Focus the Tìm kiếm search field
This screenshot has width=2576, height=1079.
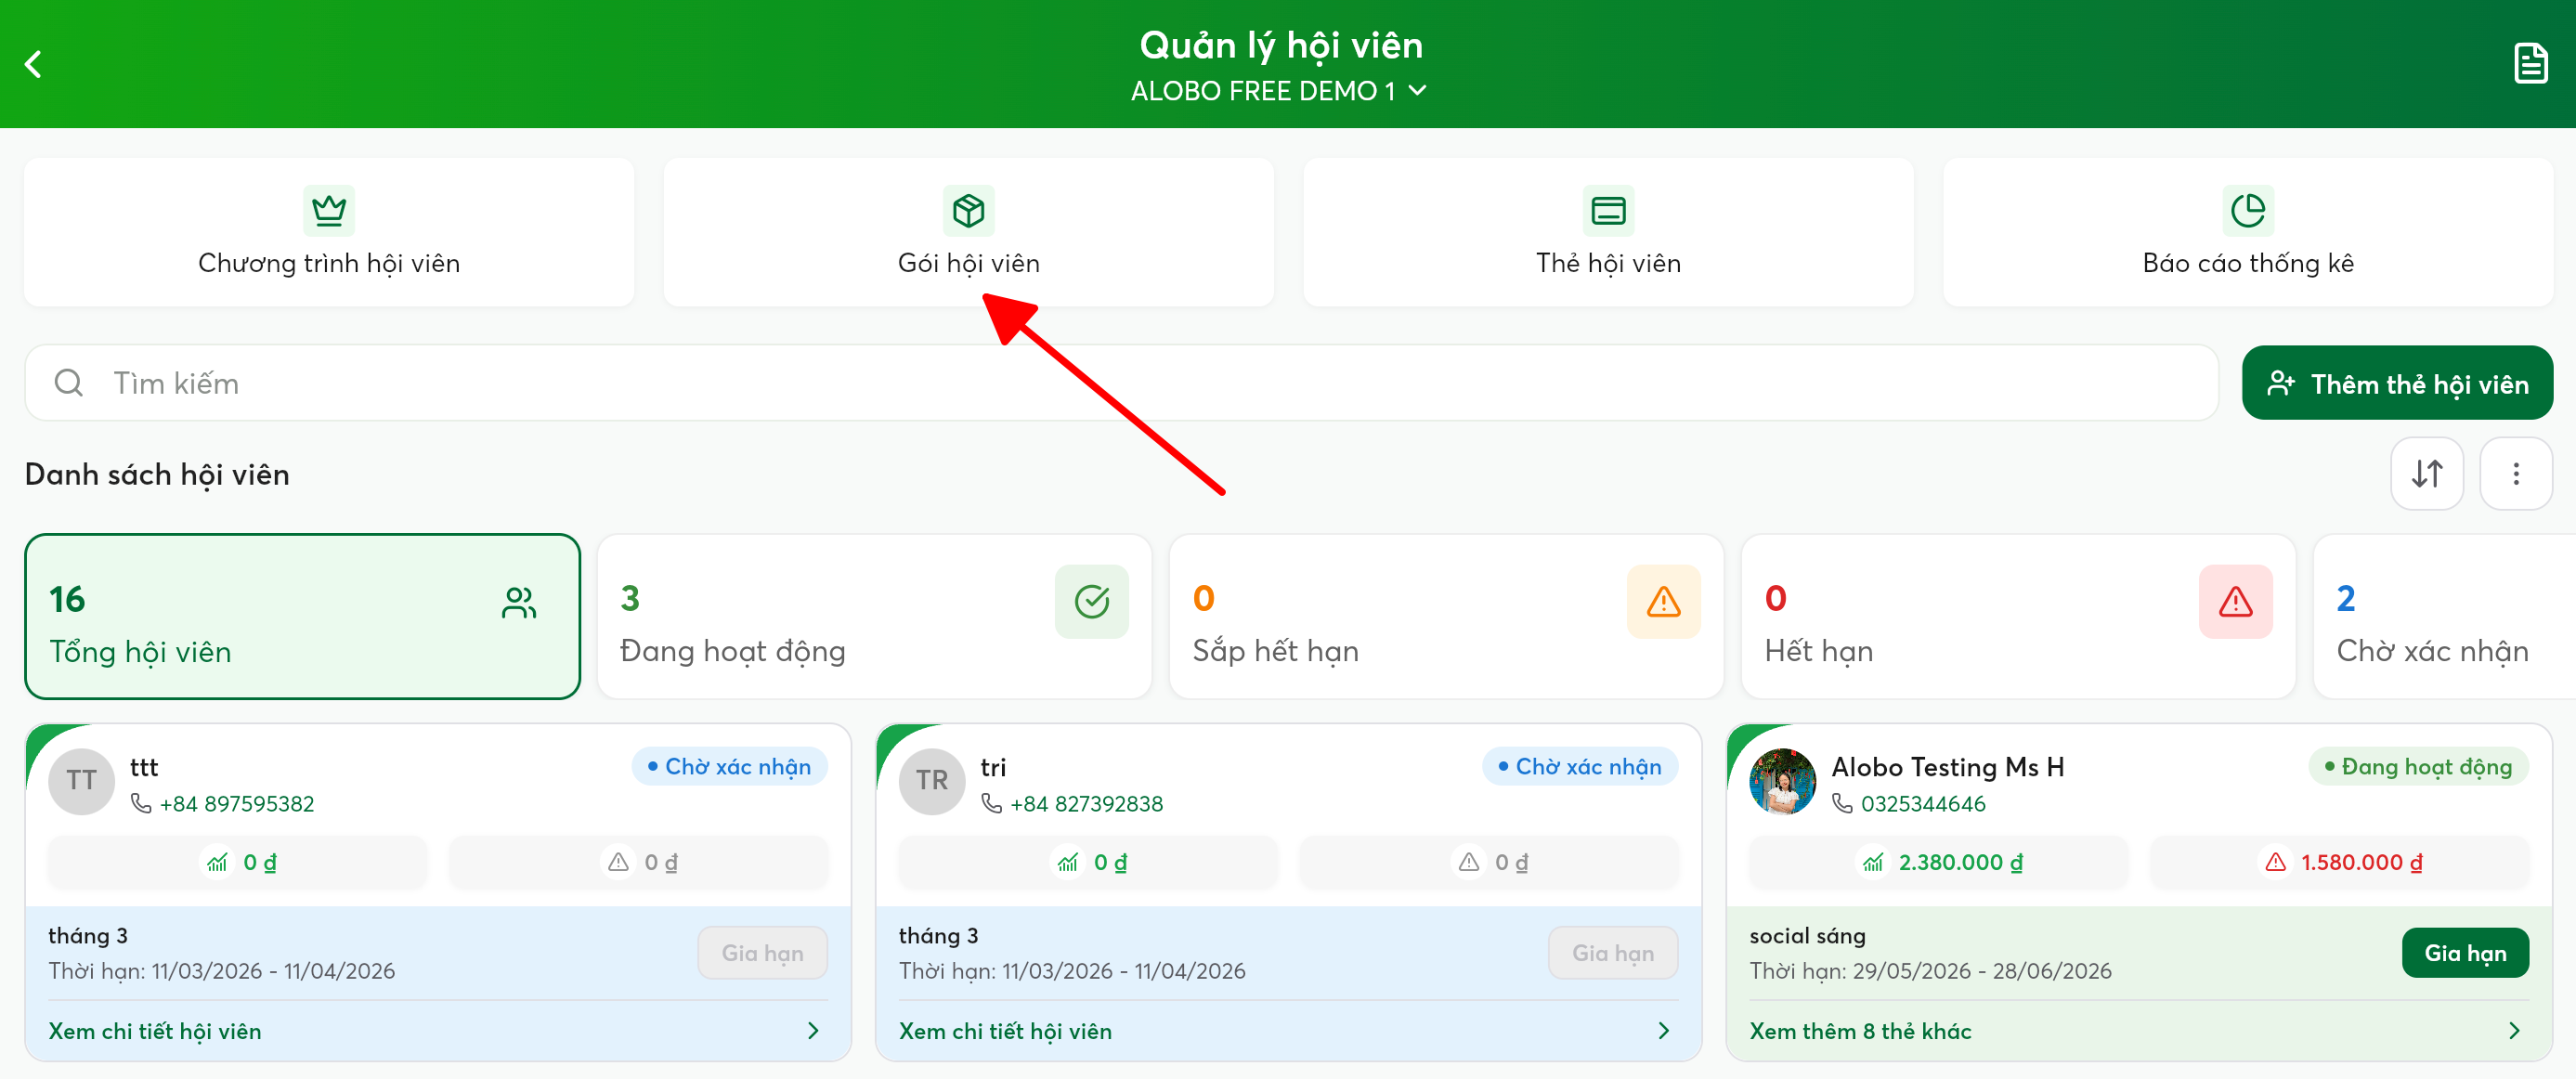[1121, 383]
